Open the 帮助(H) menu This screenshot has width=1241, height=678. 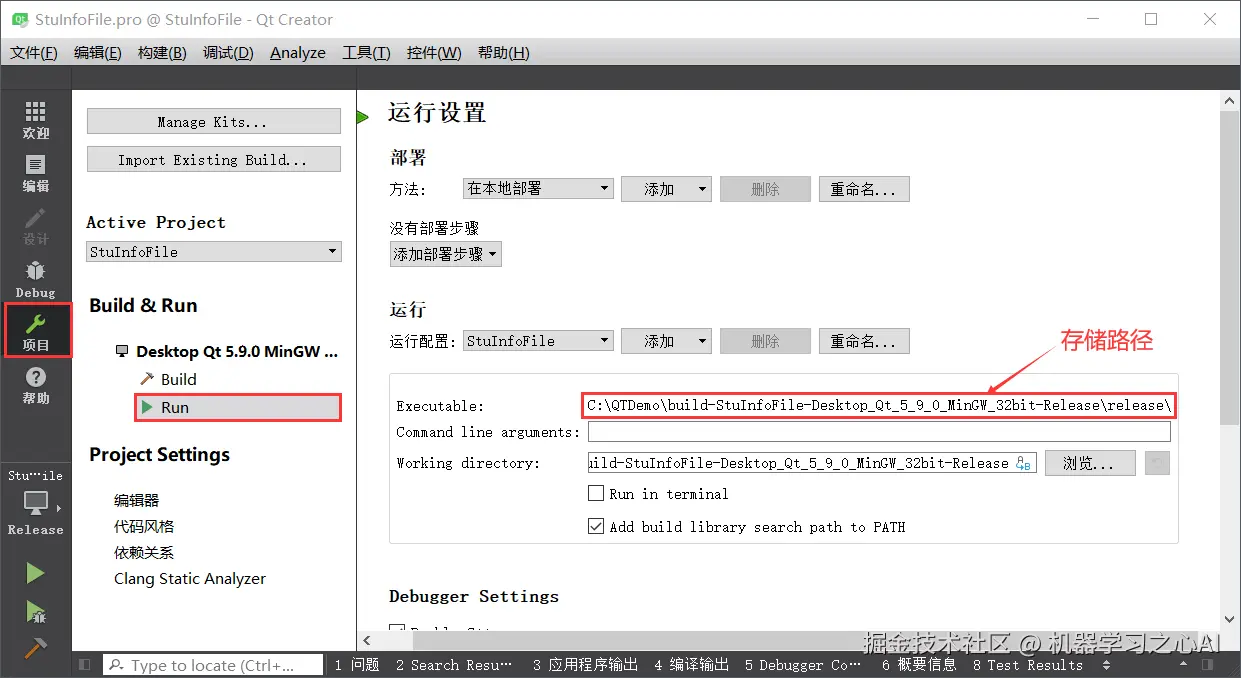tap(504, 52)
